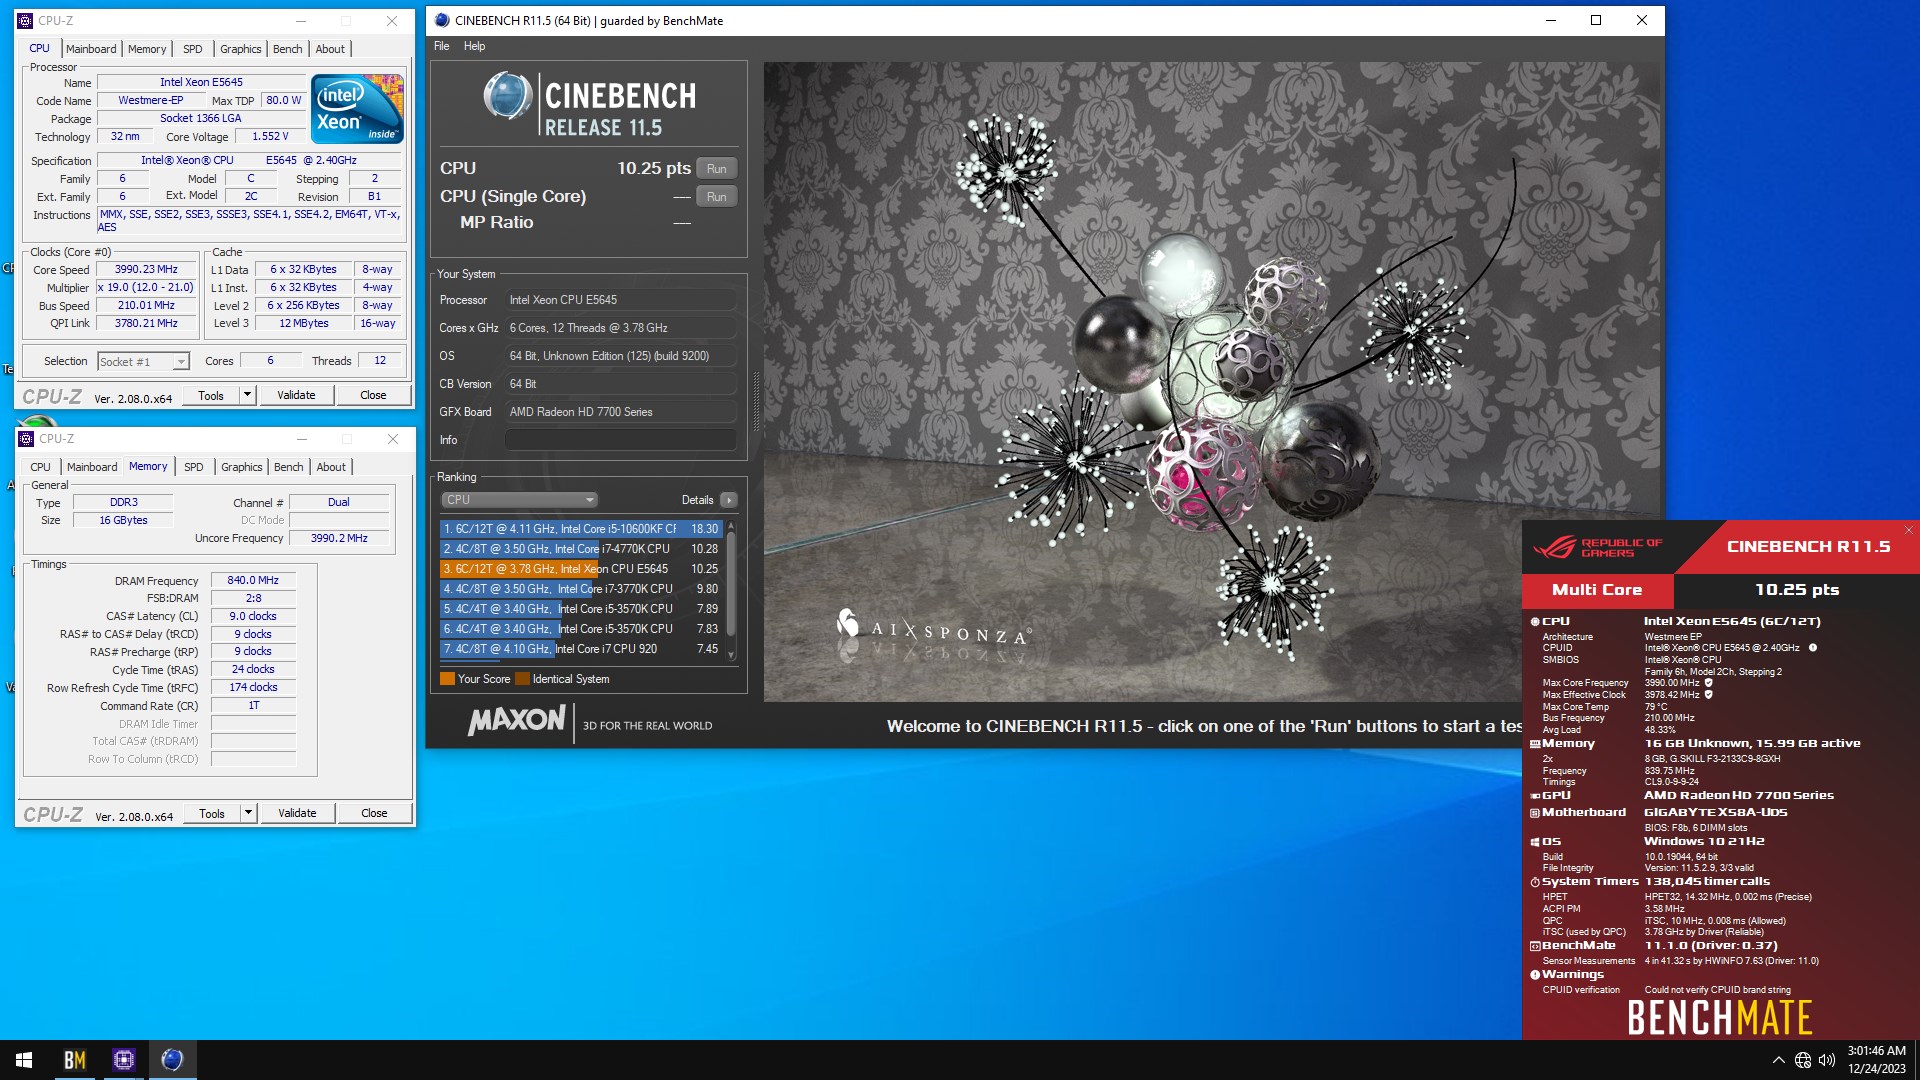Open the ranking type CPU dropdown
The image size is (1920, 1080).
coord(519,500)
